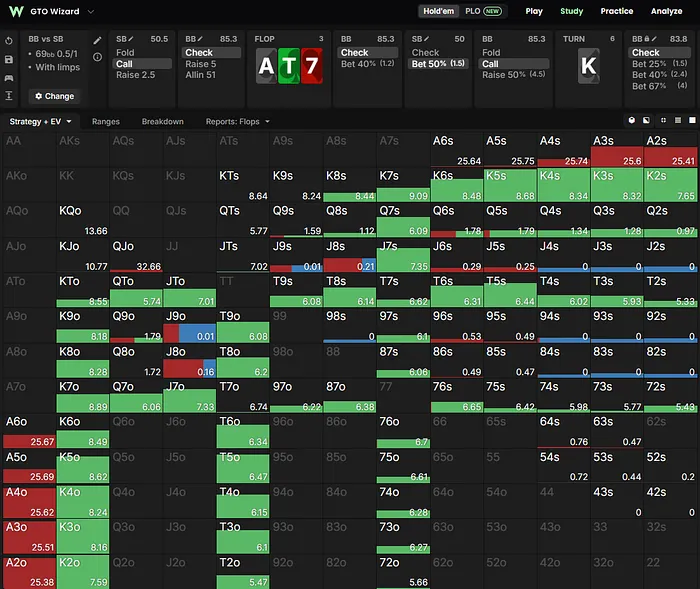Click the K7o cell with 8.89
This screenshot has width=700, height=589.
(83, 396)
